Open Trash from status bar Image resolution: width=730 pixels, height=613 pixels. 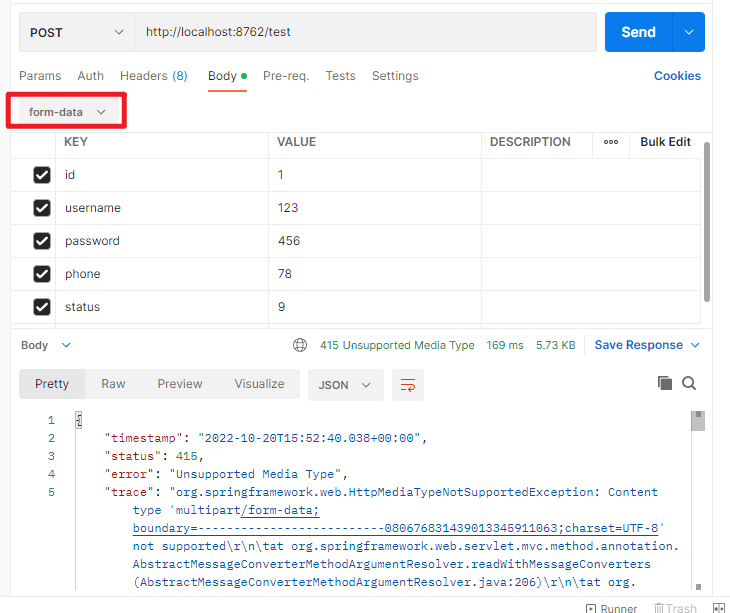[x=675, y=608]
